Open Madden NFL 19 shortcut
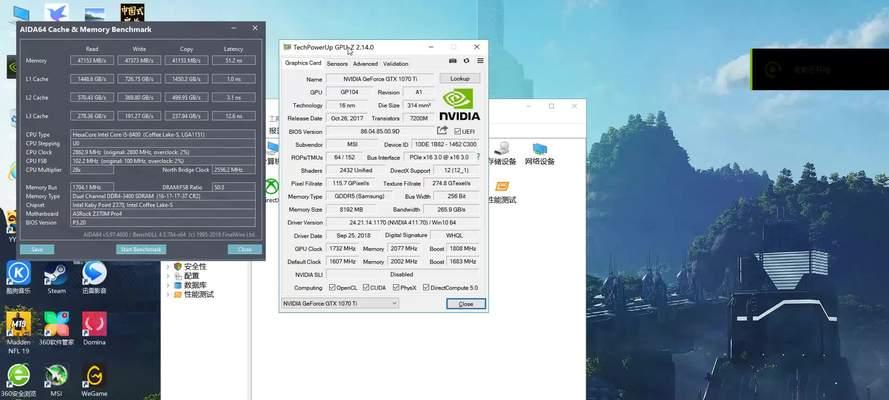This screenshot has height=400, width=889. (x=19, y=333)
